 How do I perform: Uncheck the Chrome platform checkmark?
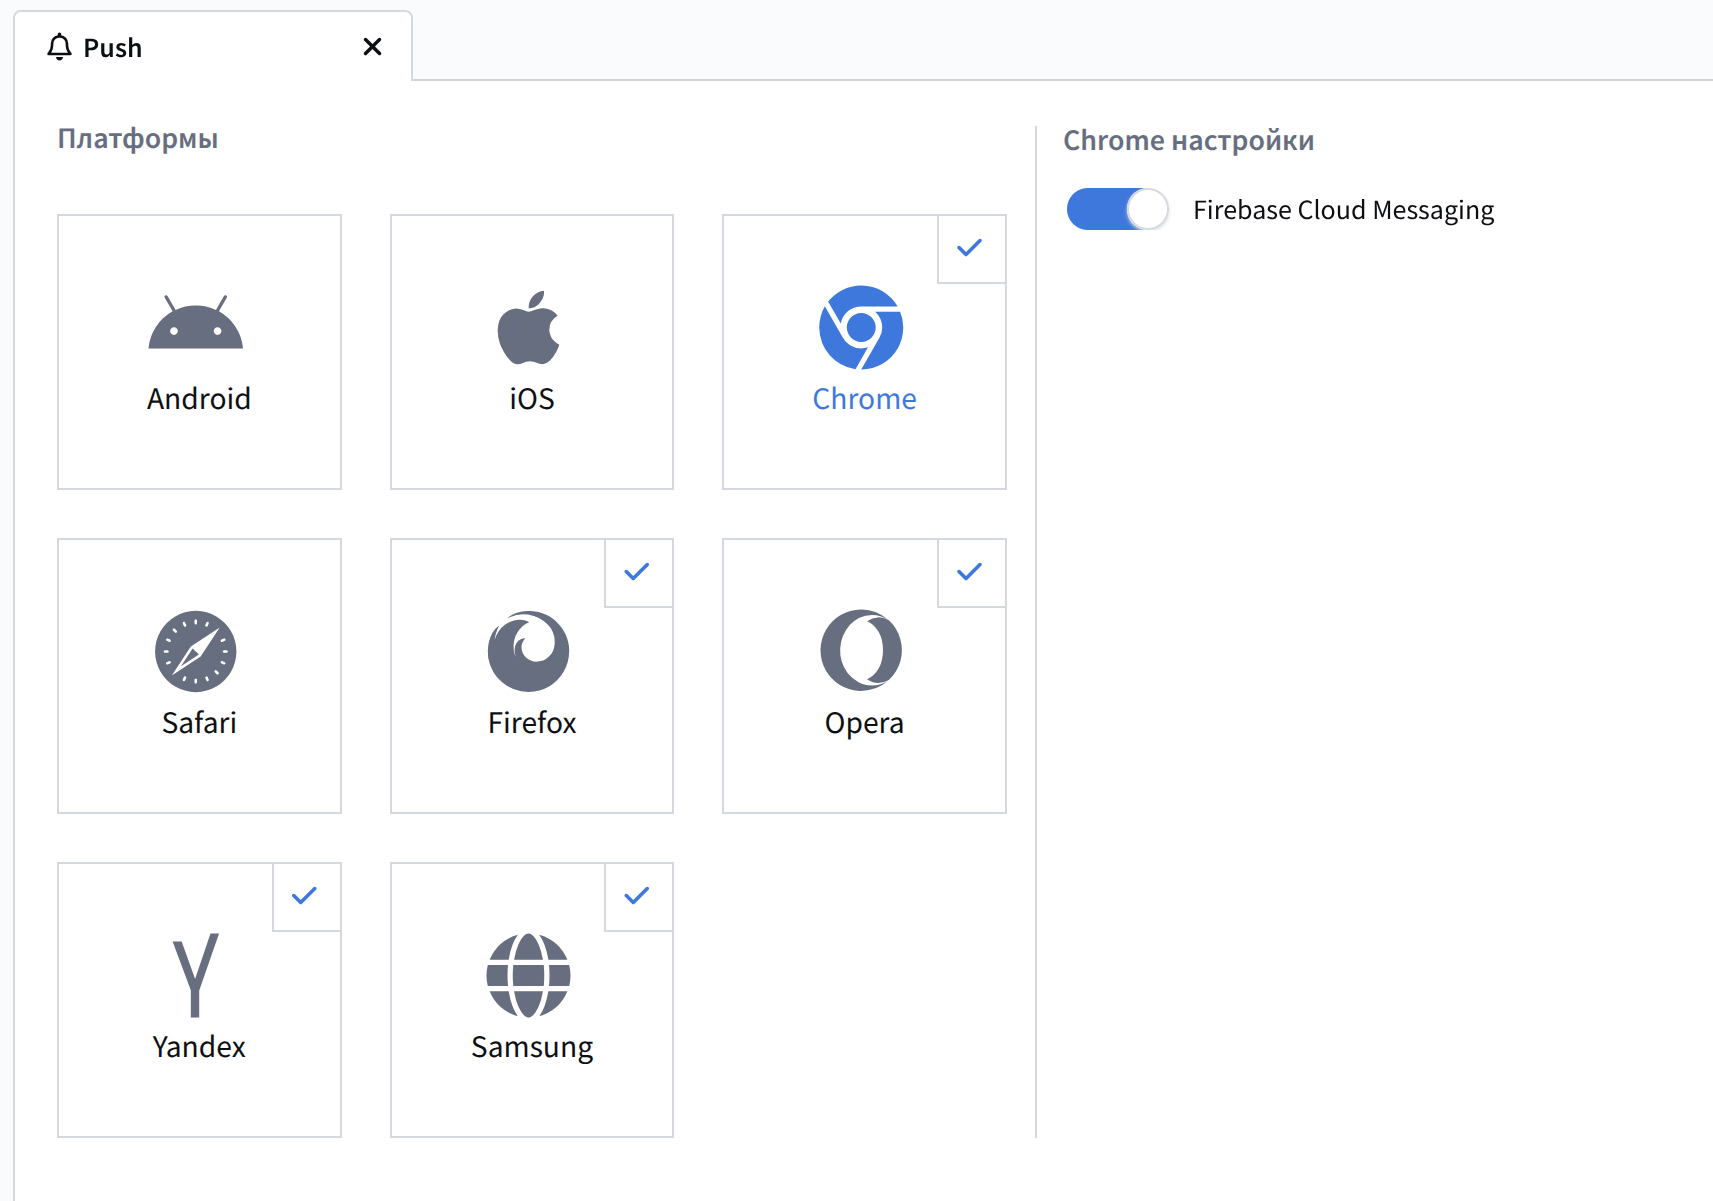pos(970,248)
